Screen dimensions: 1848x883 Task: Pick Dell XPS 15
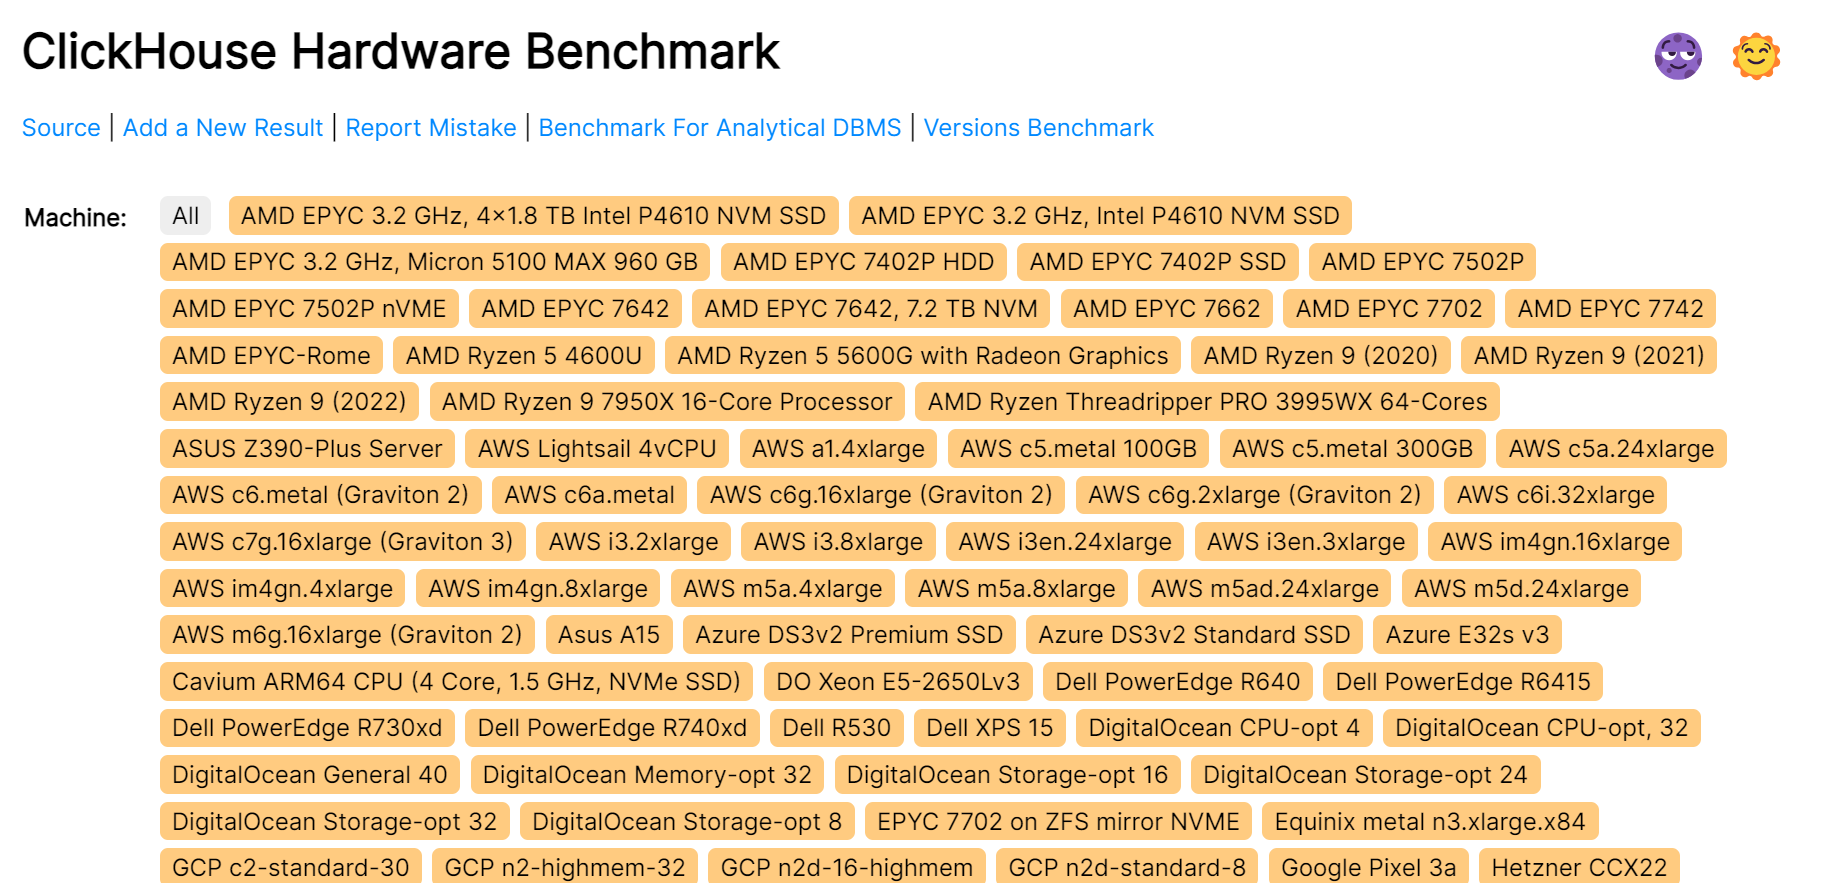pos(990,728)
